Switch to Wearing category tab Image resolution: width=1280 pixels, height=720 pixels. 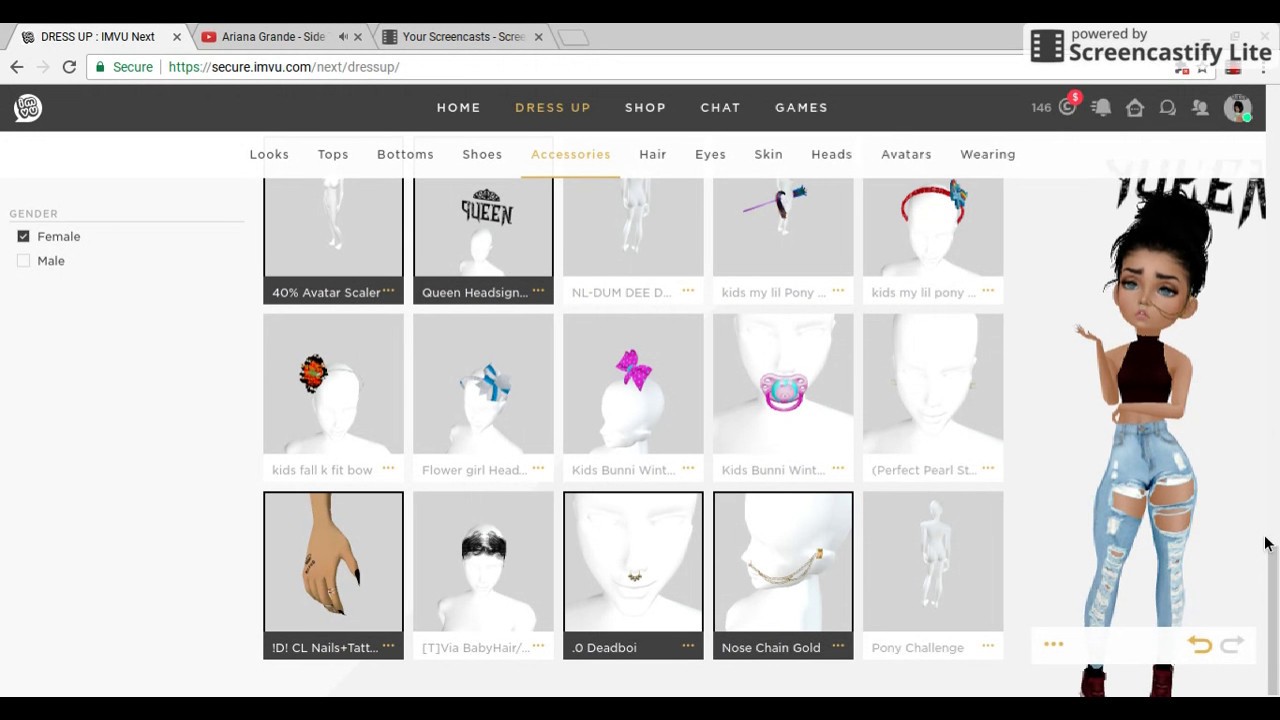[988, 154]
